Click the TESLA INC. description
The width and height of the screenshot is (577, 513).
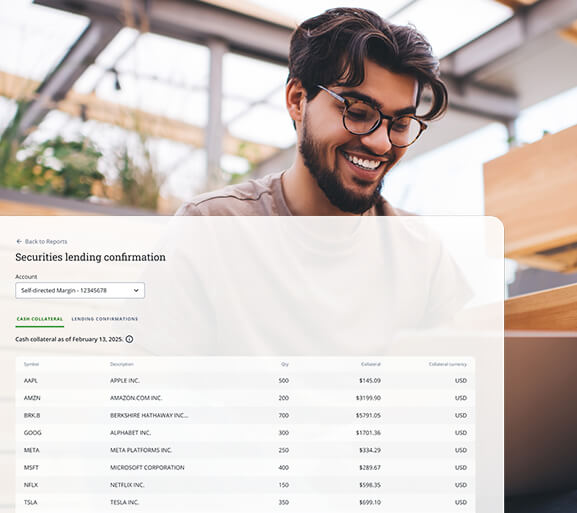pyautogui.click(x=124, y=502)
